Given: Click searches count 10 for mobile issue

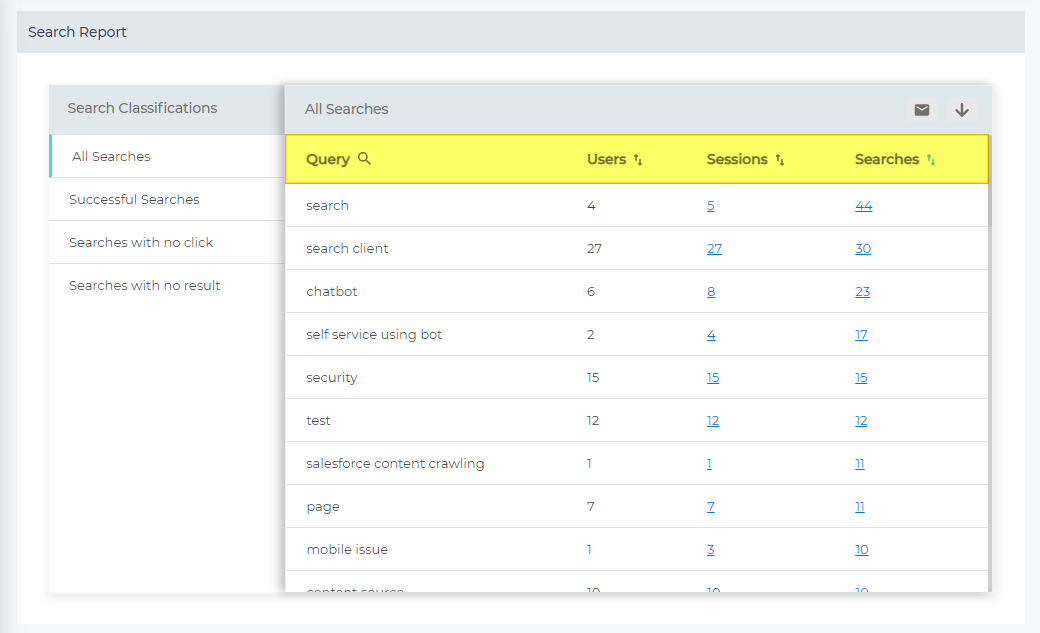Looking at the screenshot, I should [x=862, y=550].
